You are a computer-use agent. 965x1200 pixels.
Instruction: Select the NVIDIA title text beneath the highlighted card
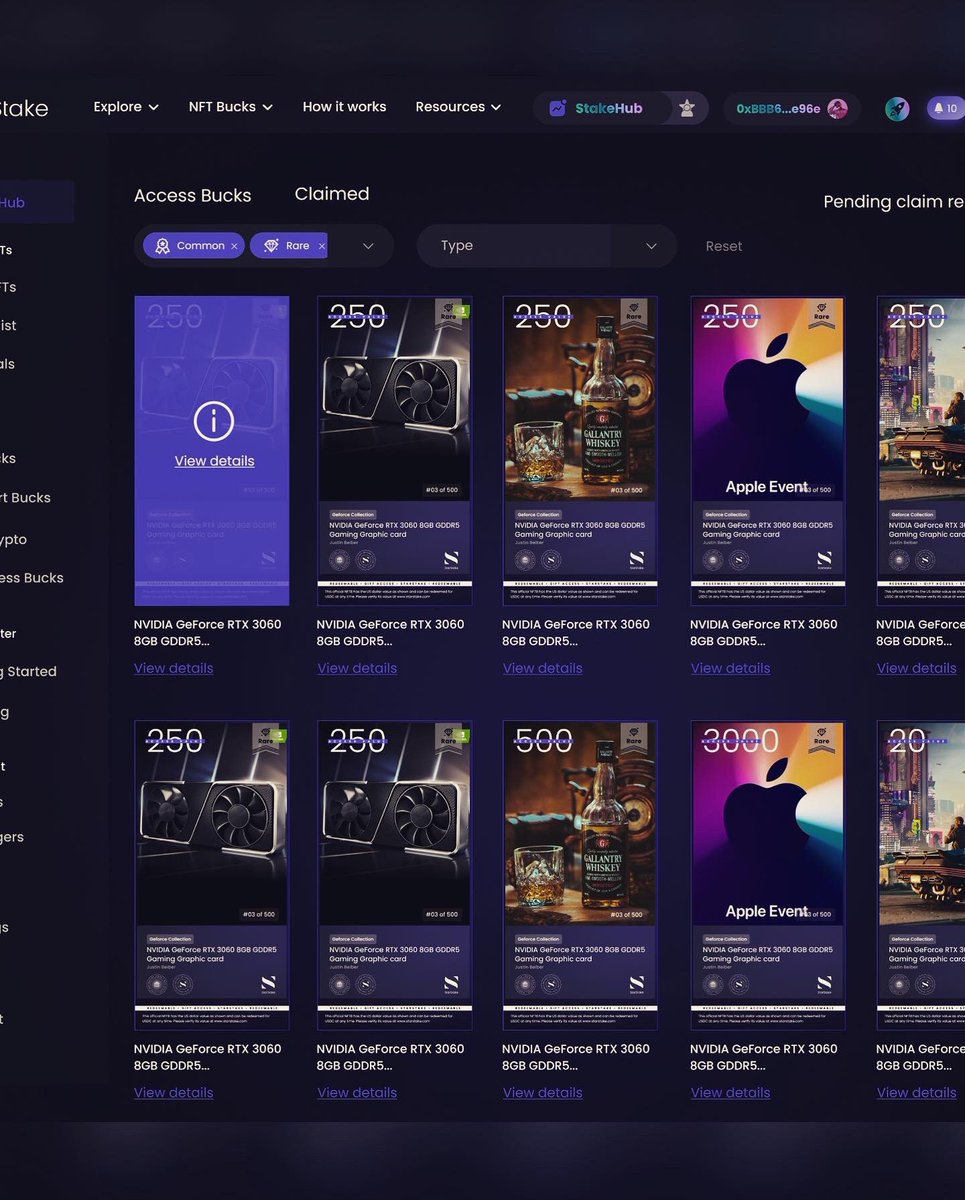click(208, 633)
